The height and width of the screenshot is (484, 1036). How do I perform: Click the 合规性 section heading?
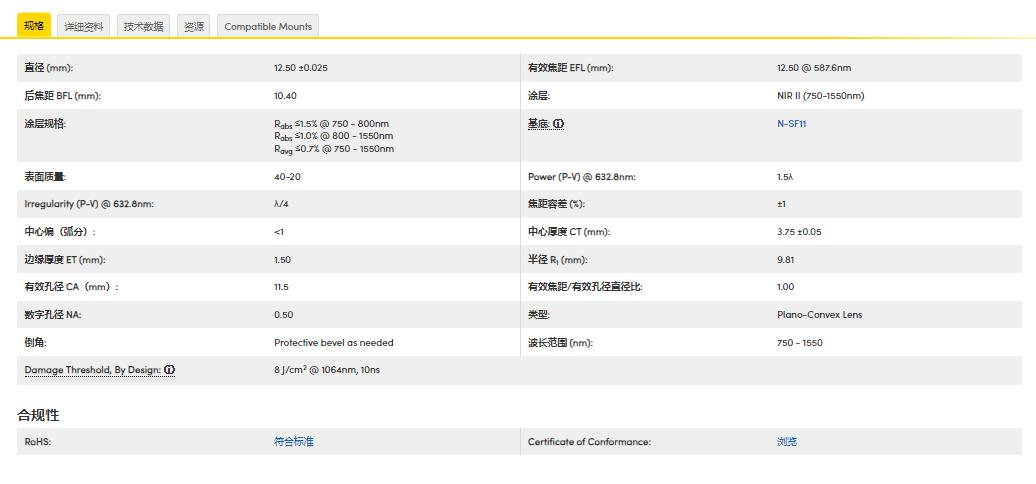tap(38, 415)
